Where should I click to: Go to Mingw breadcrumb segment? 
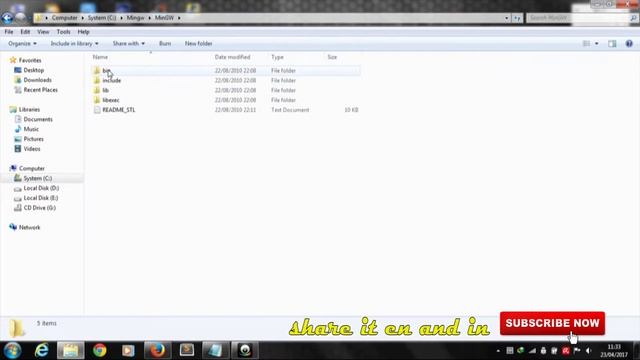point(135,18)
